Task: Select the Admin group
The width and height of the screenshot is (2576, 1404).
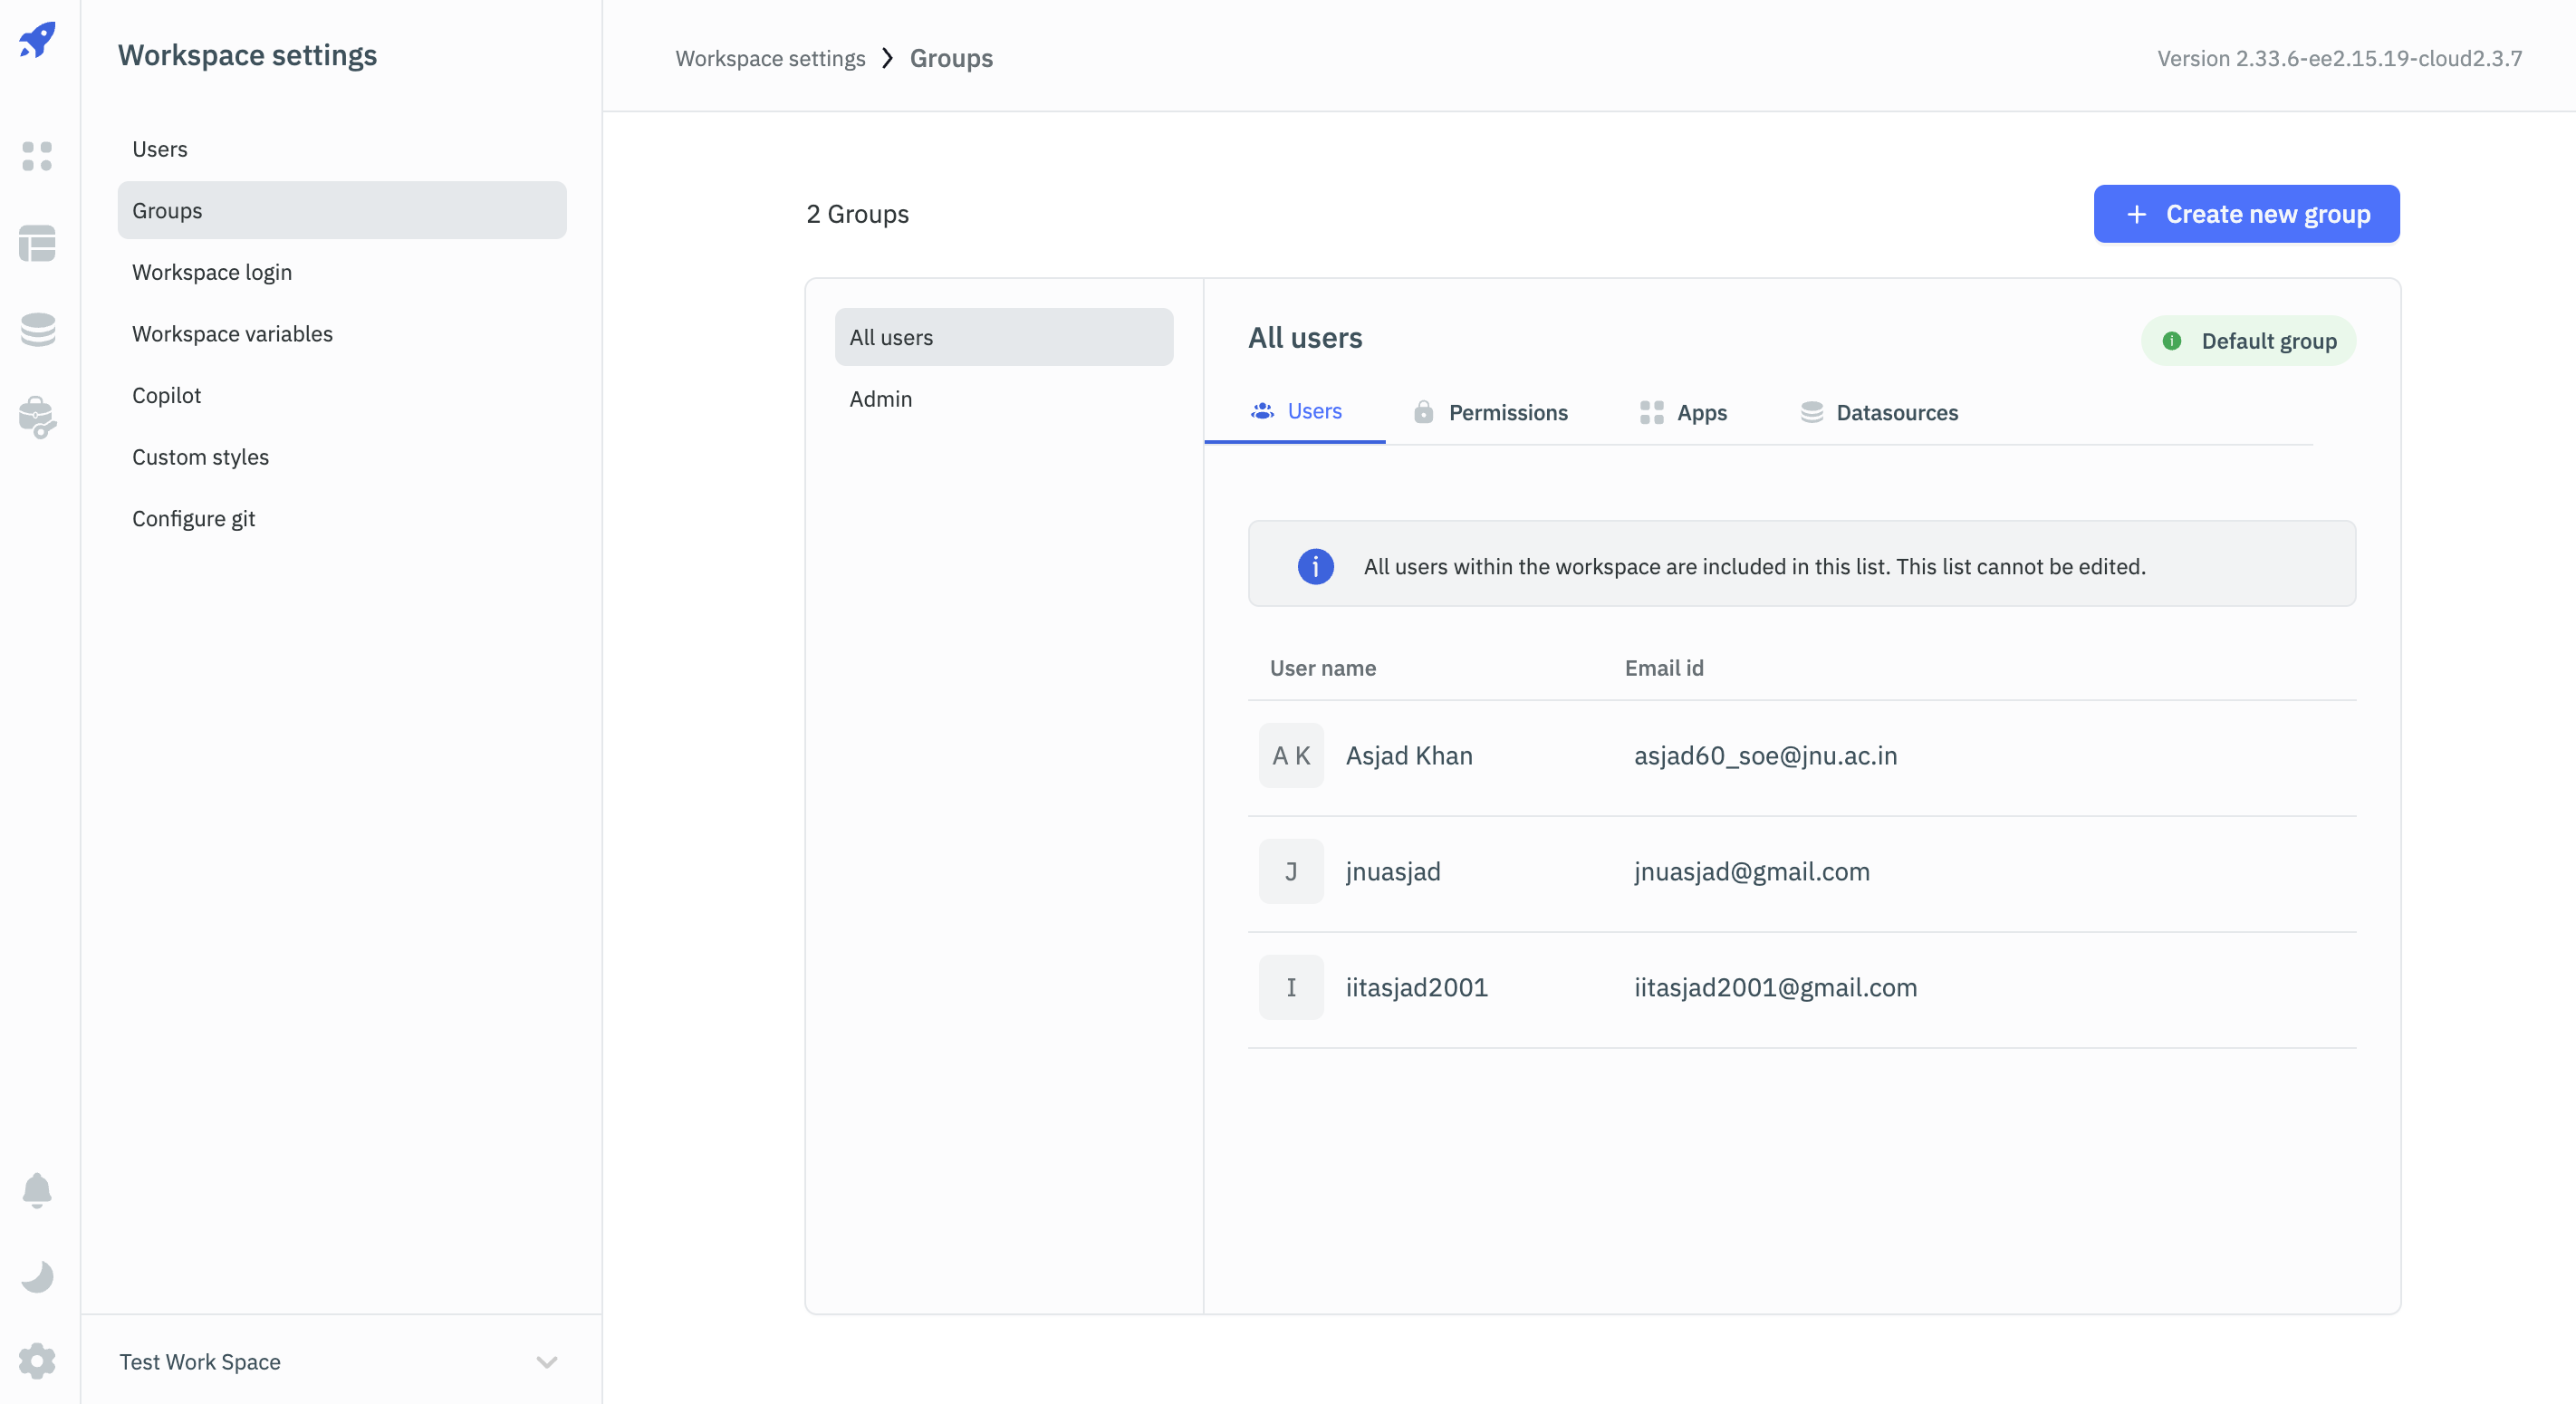Action: [x=880, y=399]
